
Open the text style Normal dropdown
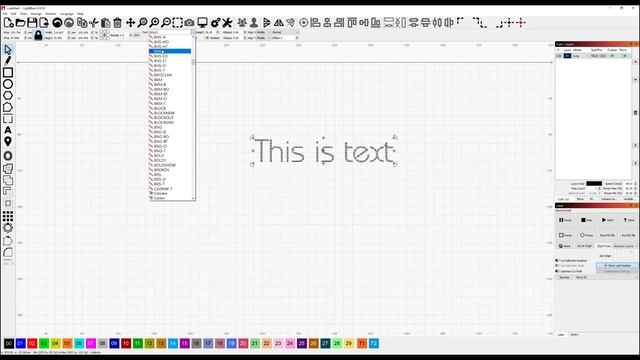tap(285, 32)
